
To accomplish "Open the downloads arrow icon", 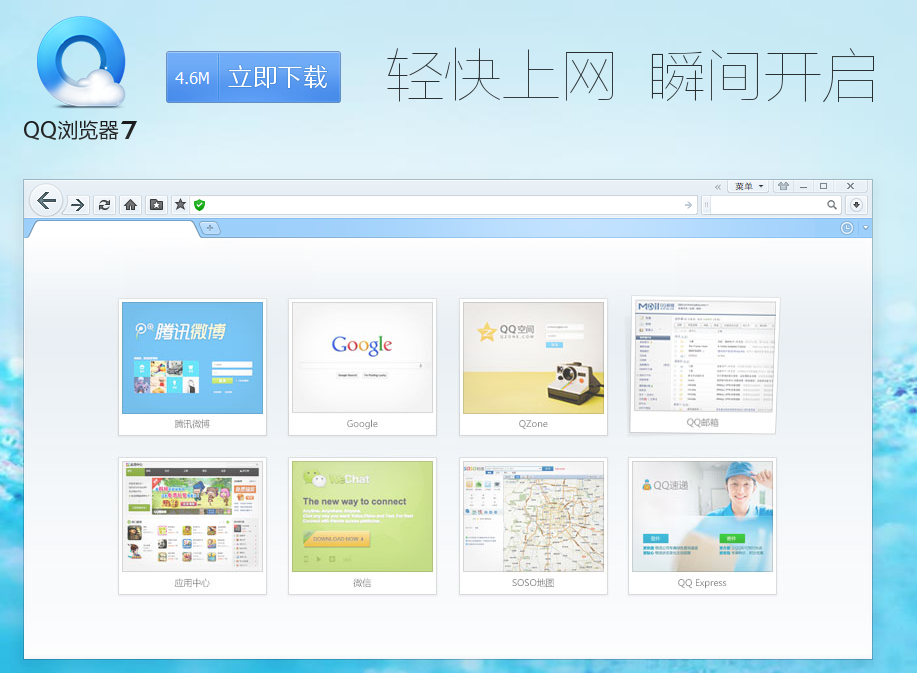I will click(x=856, y=205).
